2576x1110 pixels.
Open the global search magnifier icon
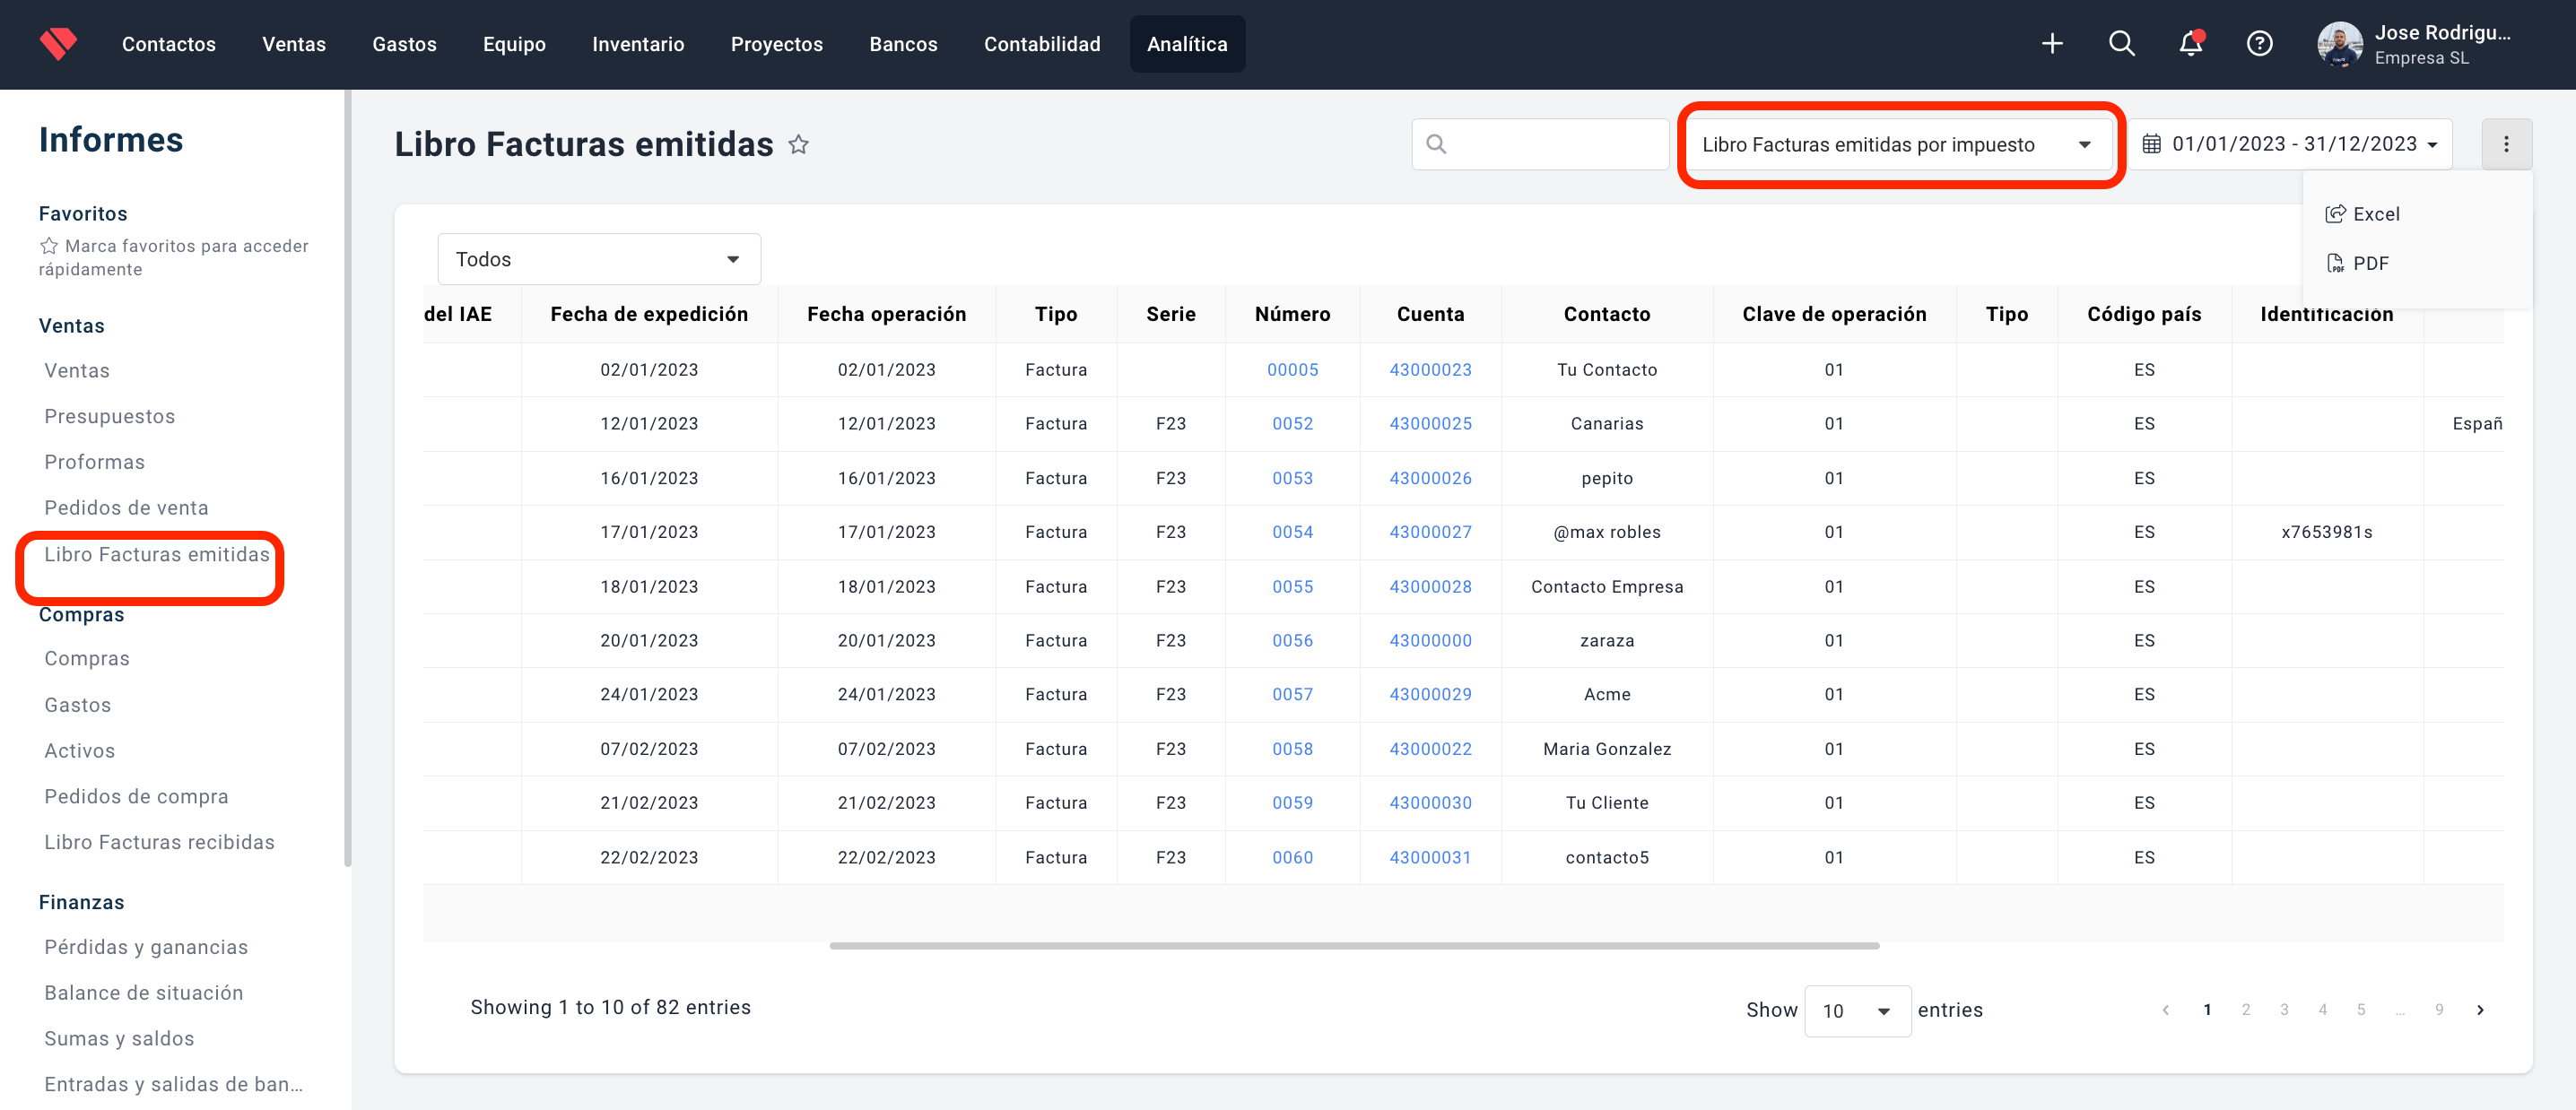coord(2121,44)
